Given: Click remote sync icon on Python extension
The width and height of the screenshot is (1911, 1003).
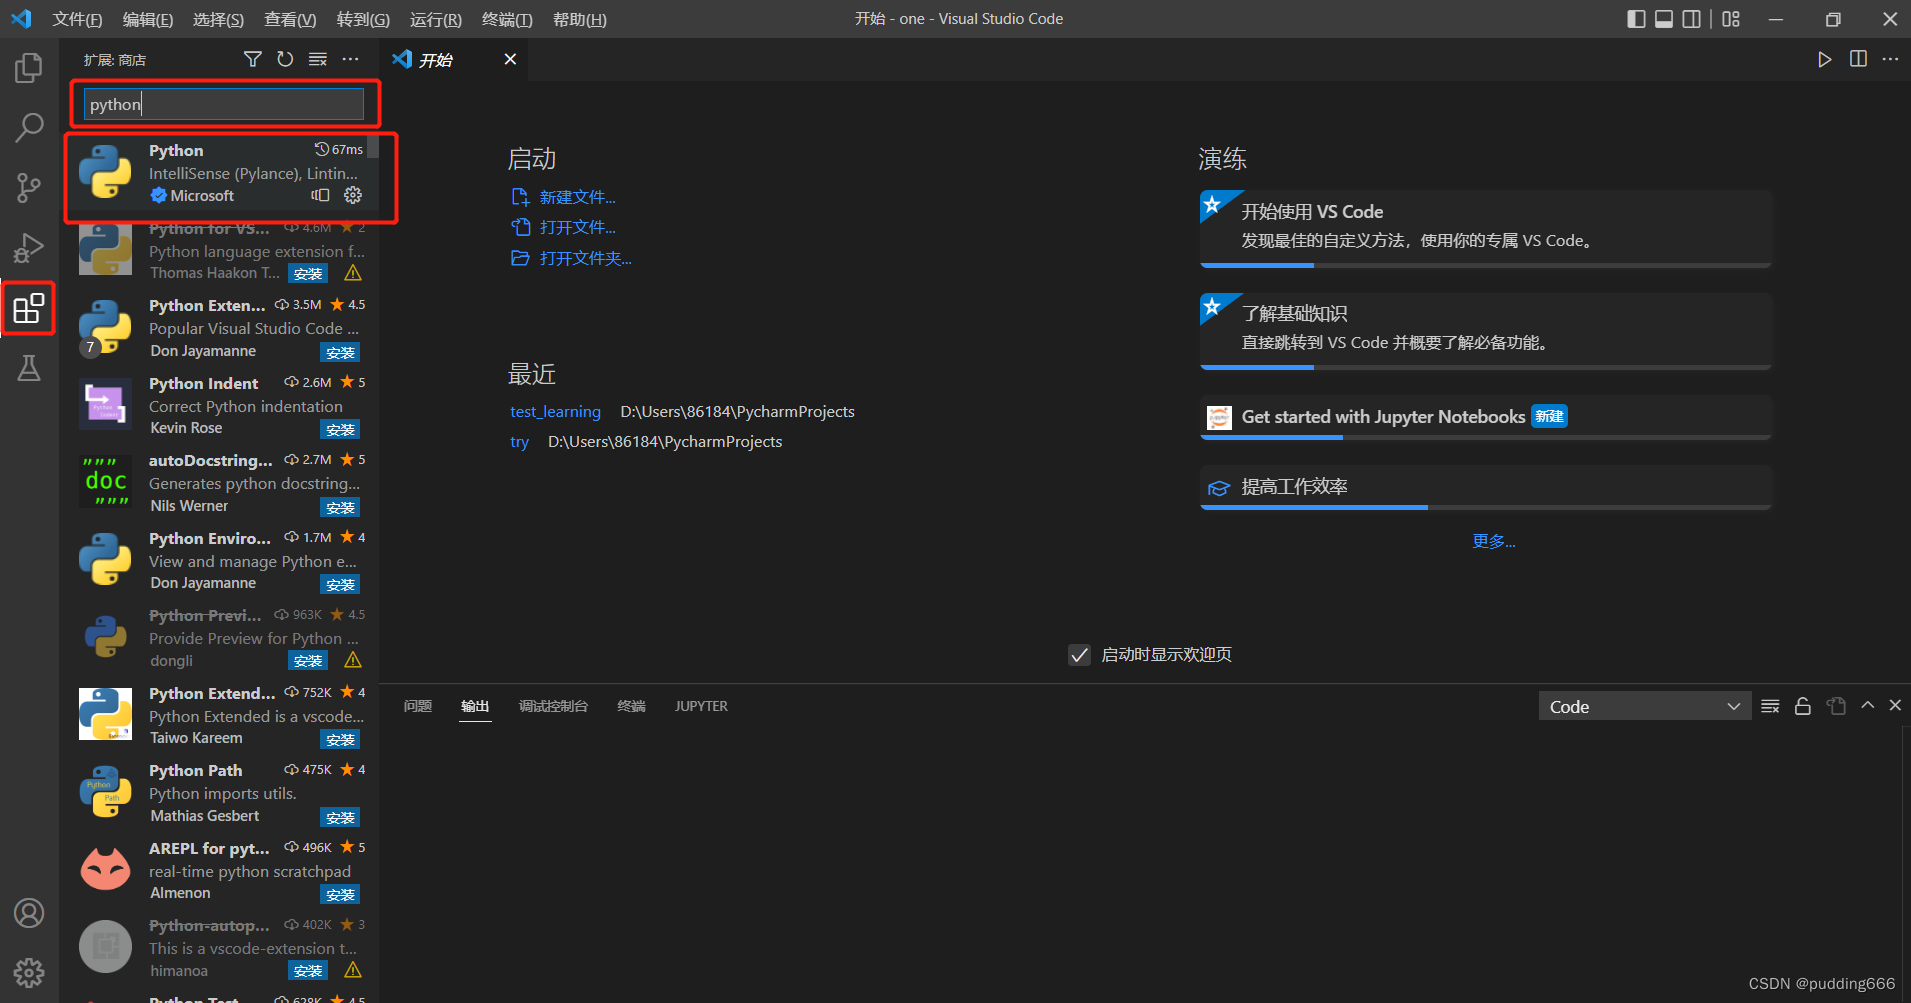Looking at the screenshot, I should click(320, 195).
